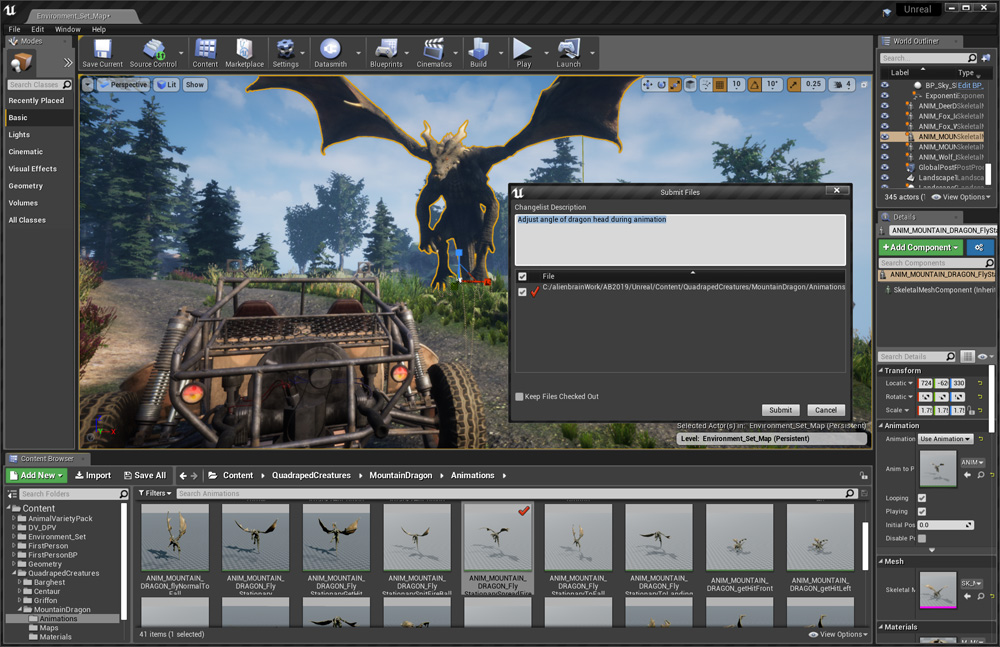
Task: Click Submit in Submit Files dialog
Action: (780, 410)
